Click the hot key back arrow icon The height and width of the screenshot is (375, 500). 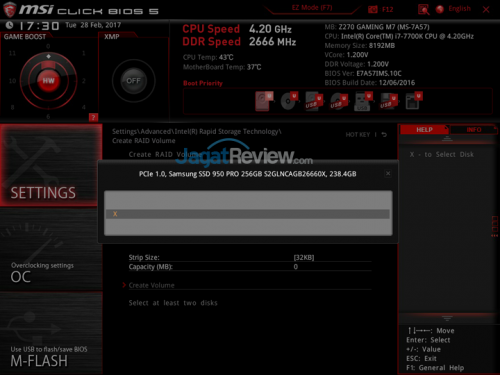pos(384,135)
